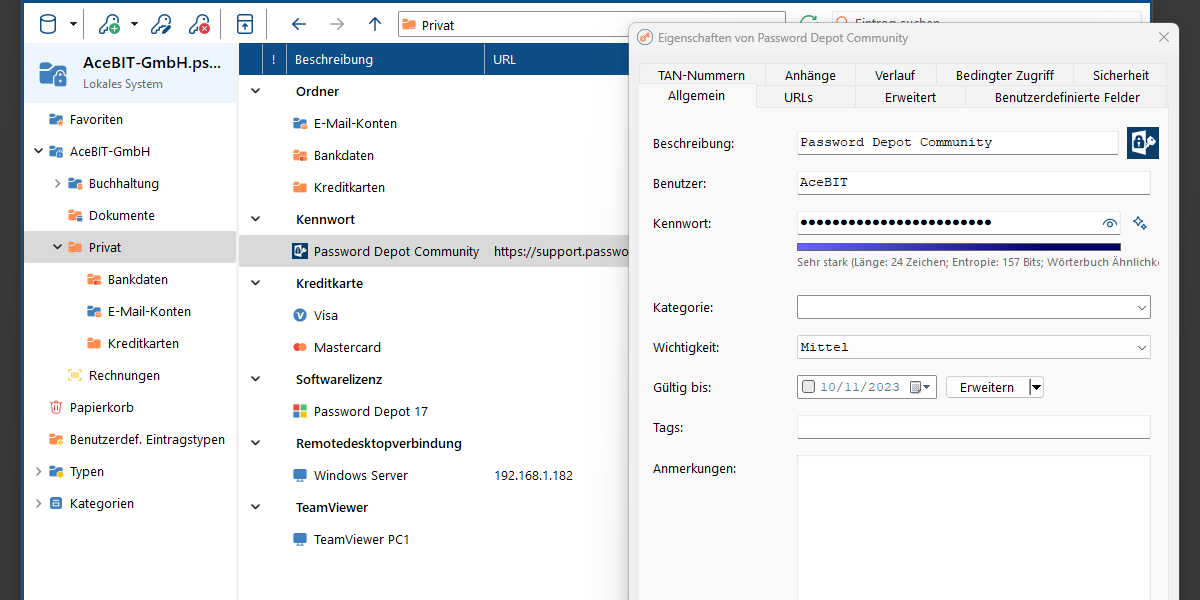Expand the Kategorien node
Image resolution: width=1200 pixels, height=600 pixels.
tap(39, 503)
